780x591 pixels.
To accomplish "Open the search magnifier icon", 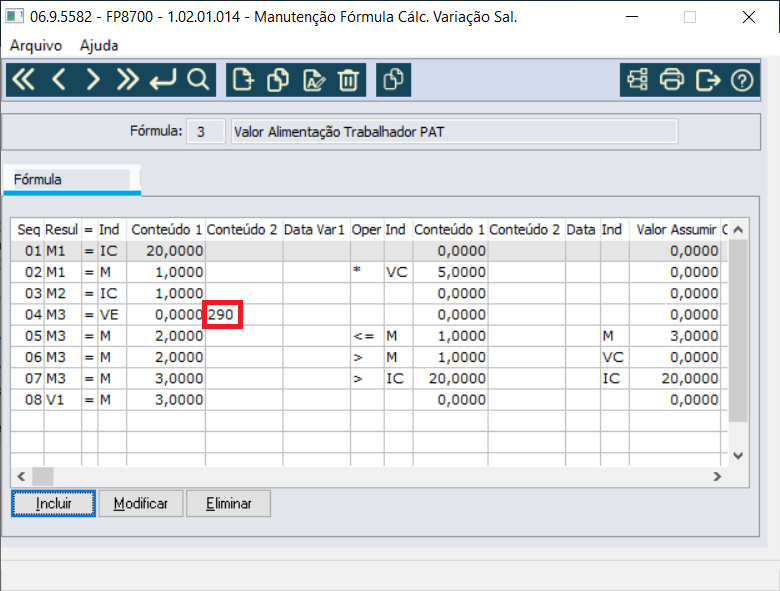I will click(x=198, y=80).
